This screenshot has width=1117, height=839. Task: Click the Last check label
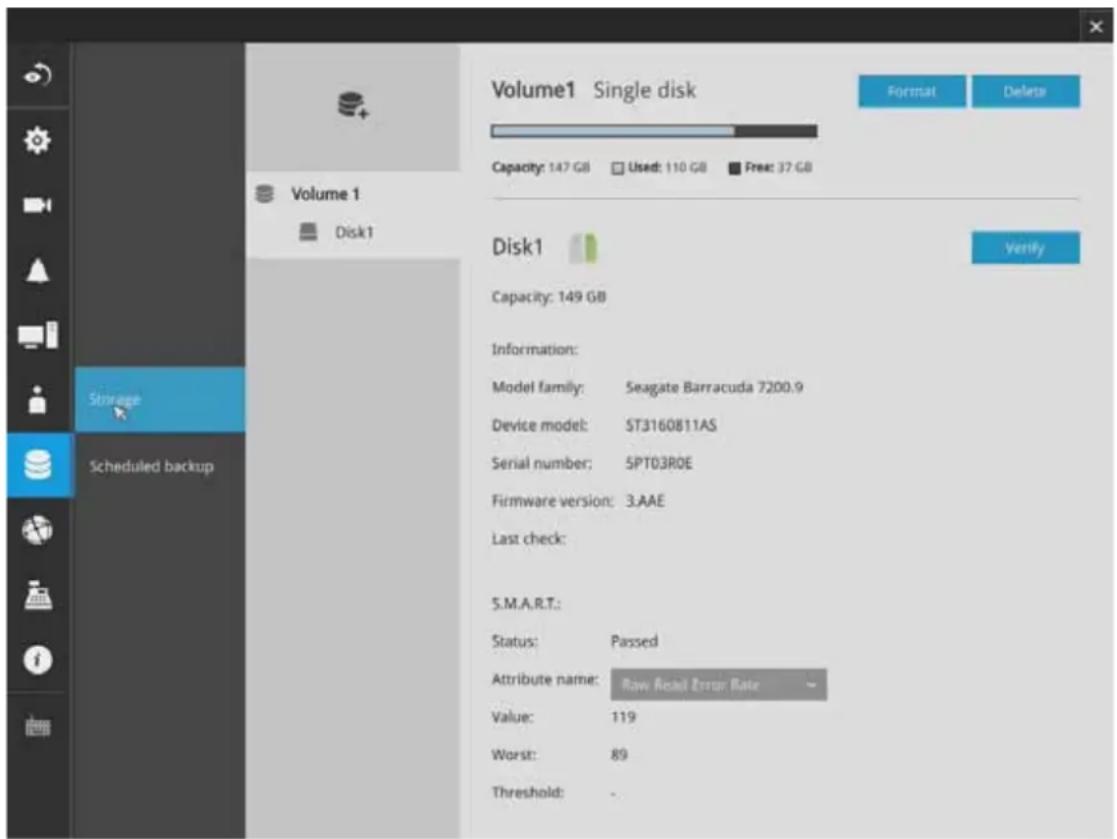click(x=529, y=539)
